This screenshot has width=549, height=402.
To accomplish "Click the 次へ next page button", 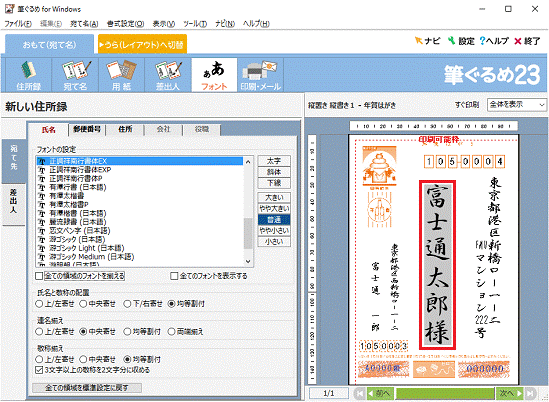I will pos(510,393).
